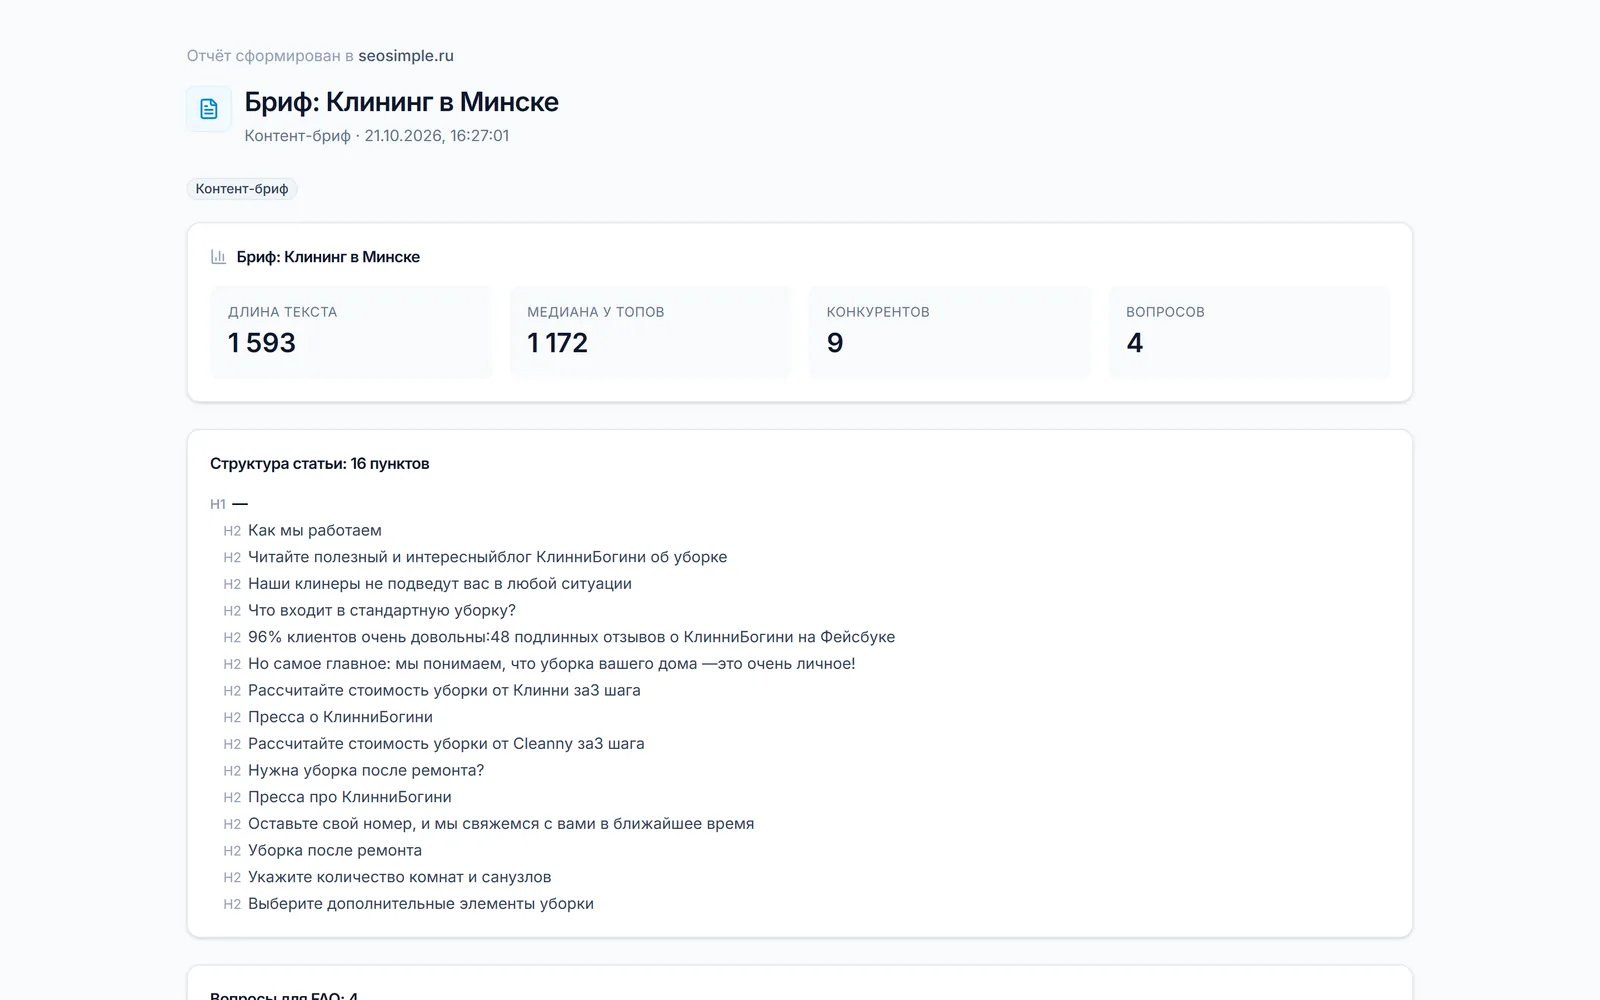This screenshot has height=1000, width=1600.
Task: Click the summary card title Бриф: Клининг в Минске
Action: [328, 257]
